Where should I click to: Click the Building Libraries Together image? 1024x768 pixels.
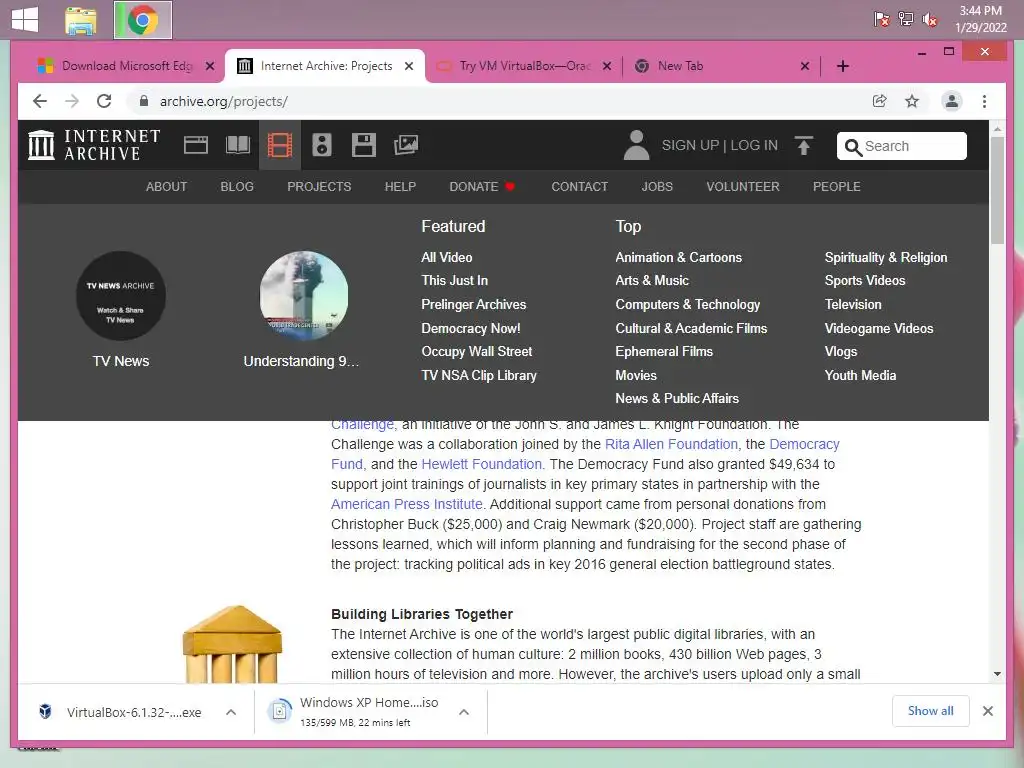232,644
